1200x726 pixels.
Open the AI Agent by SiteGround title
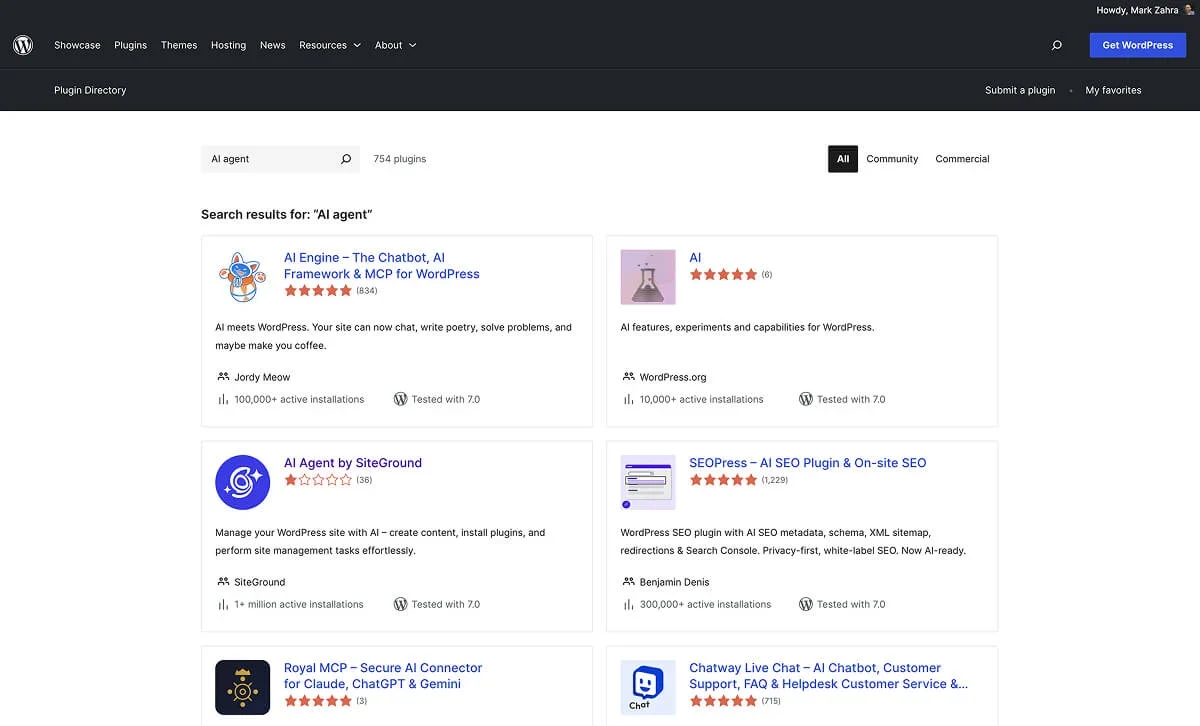353,463
